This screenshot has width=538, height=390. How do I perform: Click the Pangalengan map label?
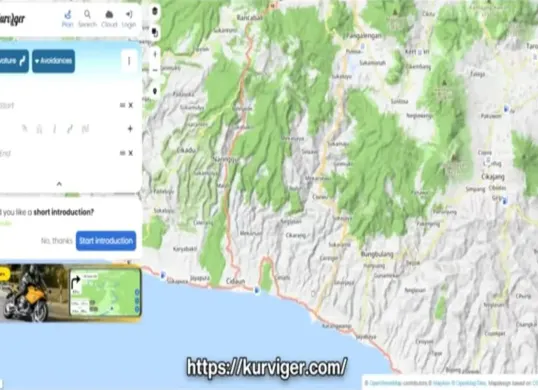(x=364, y=36)
